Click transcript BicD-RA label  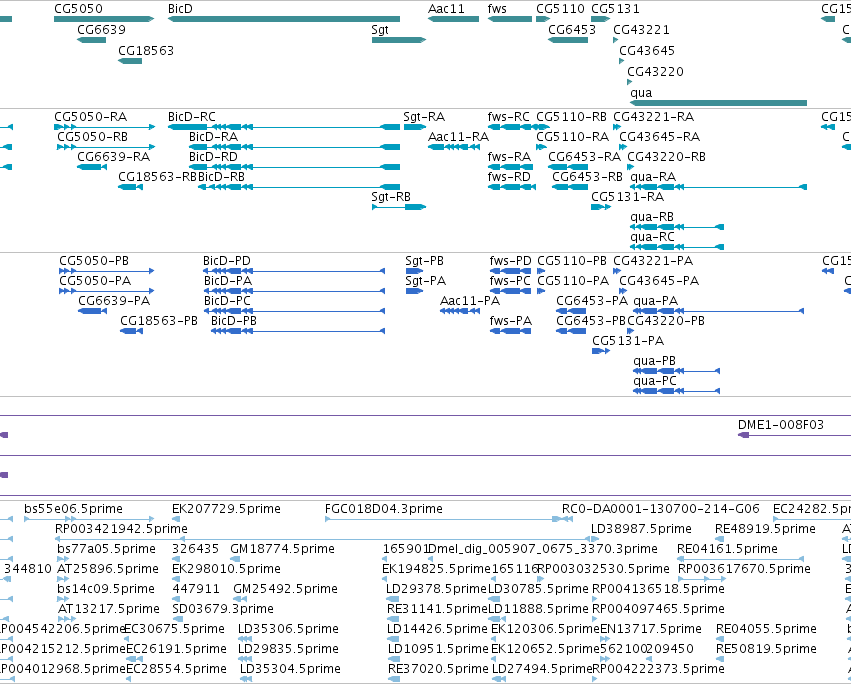[213, 137]
